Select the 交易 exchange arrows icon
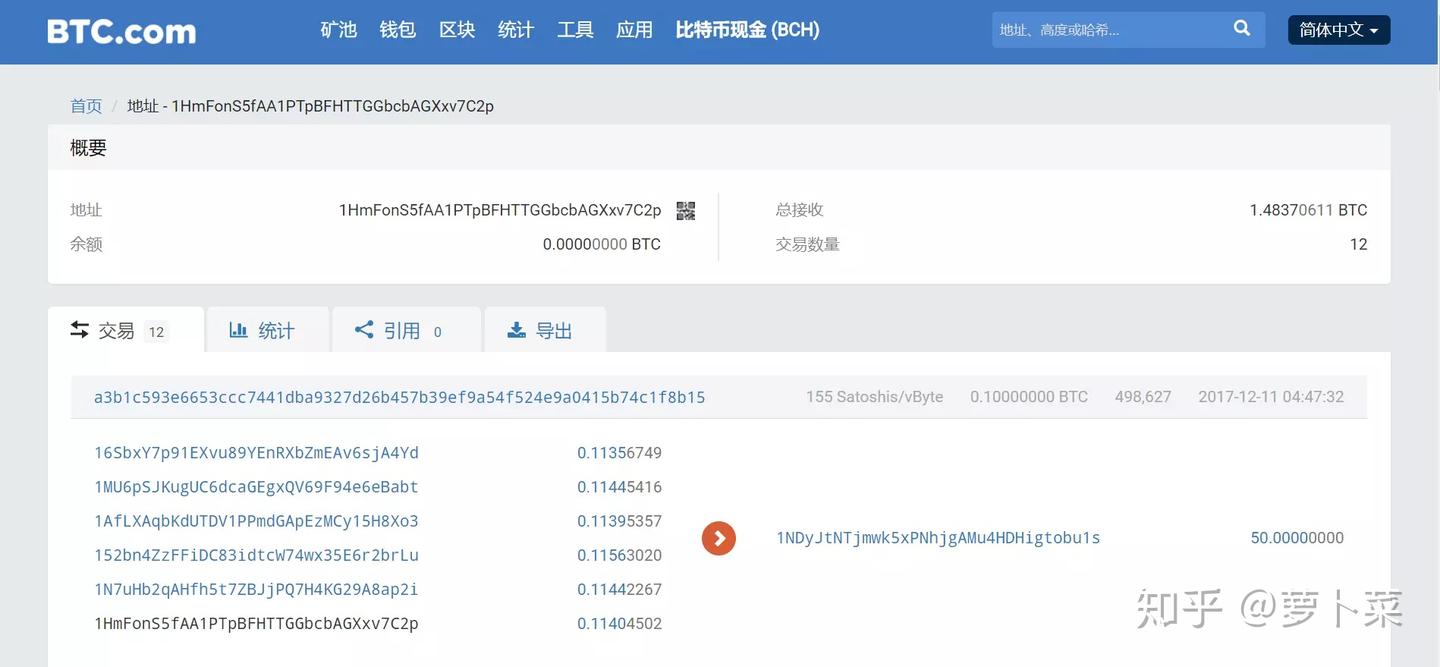 coord(80,327)
